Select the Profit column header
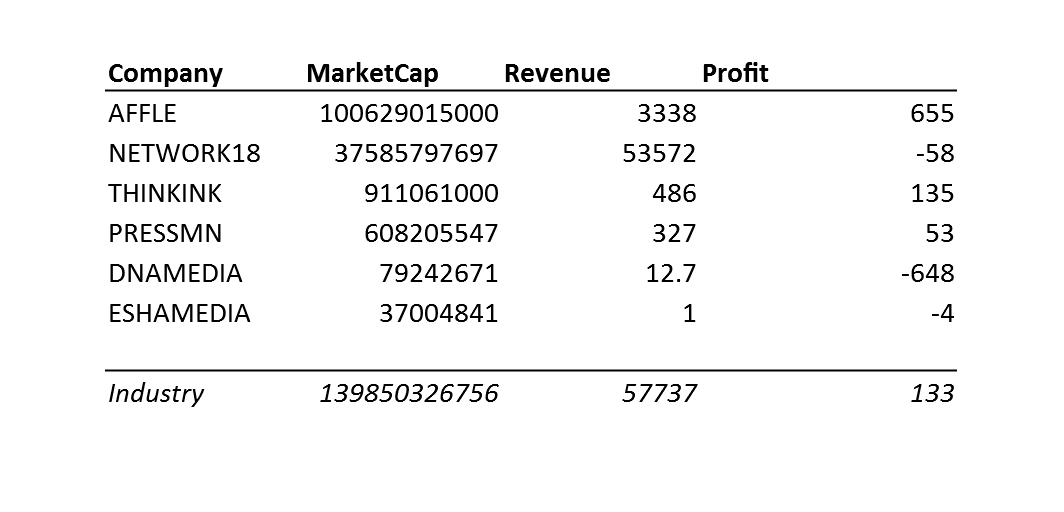This screenshot has width=1064, height=512. pos(735,73)
